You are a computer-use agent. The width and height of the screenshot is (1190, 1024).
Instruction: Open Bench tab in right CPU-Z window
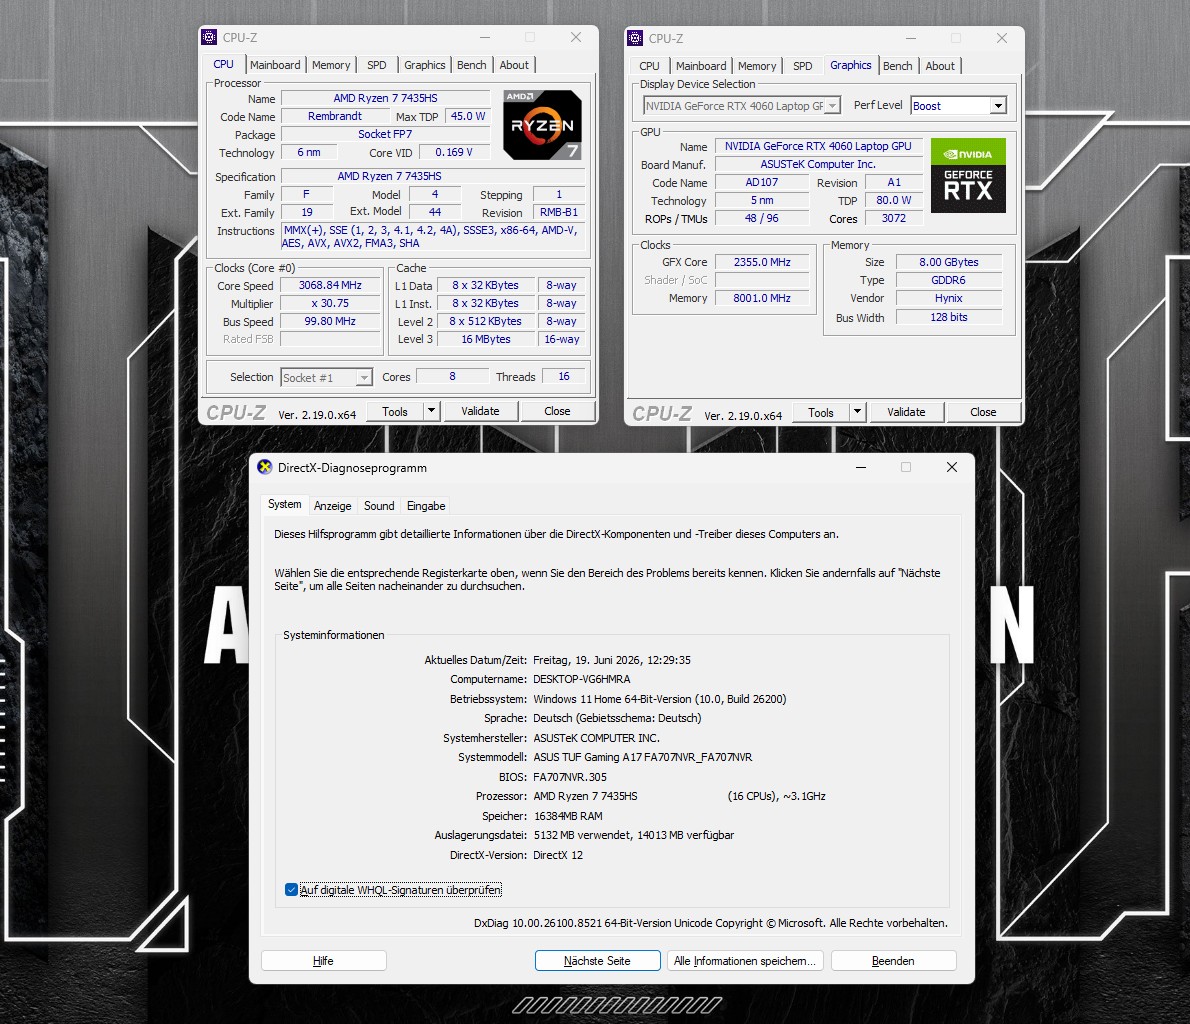(897, 66)
